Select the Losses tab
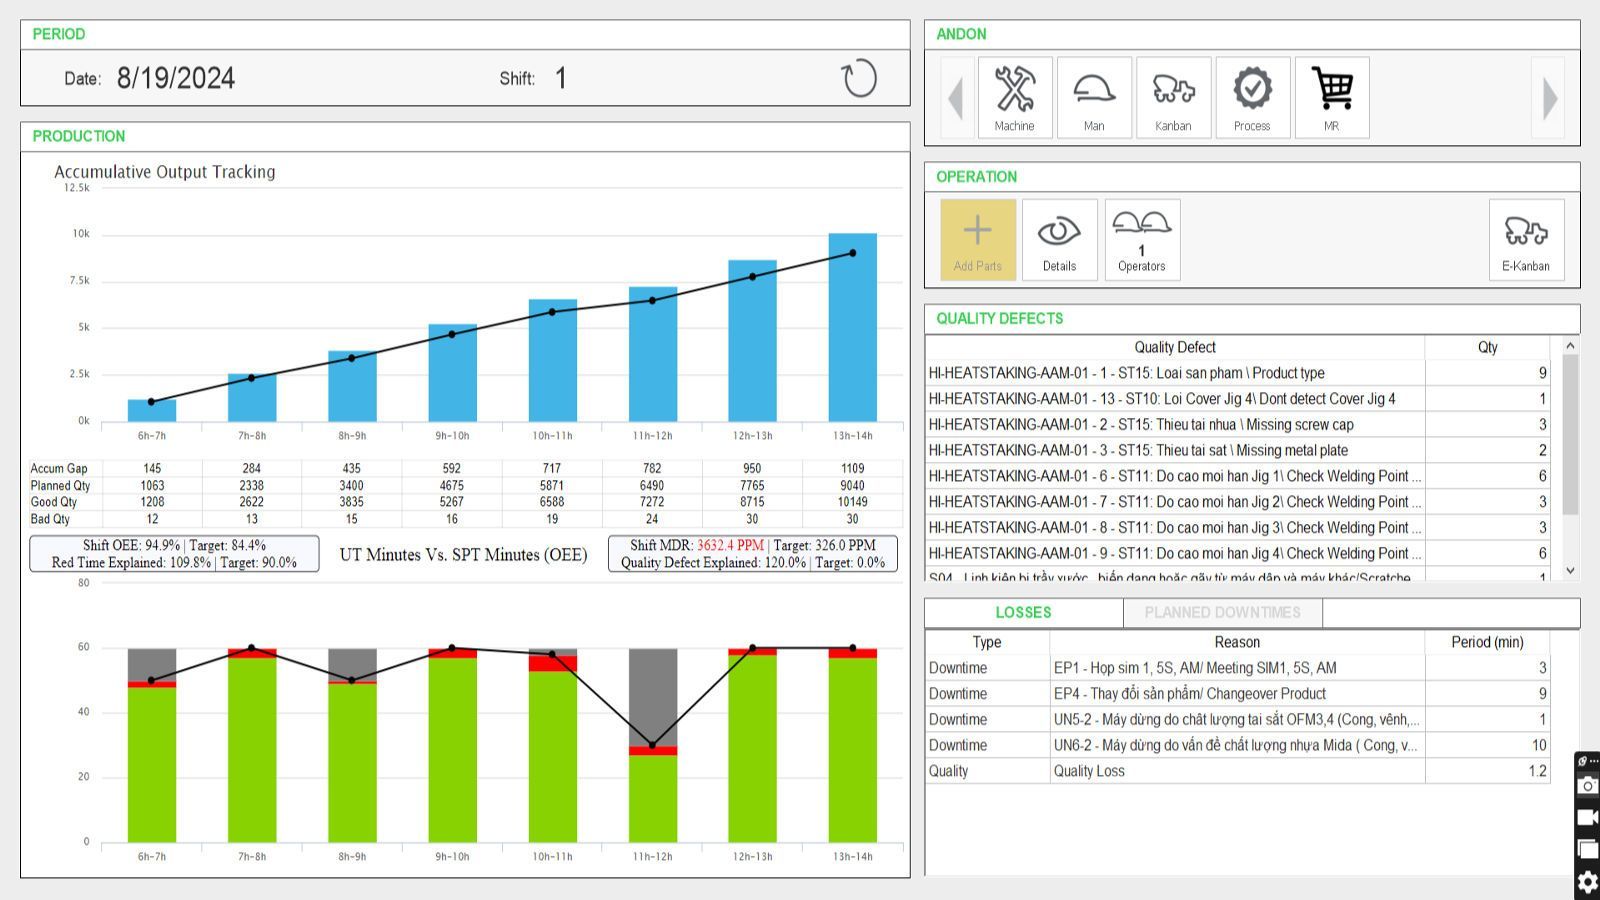 pos(1023,613)
